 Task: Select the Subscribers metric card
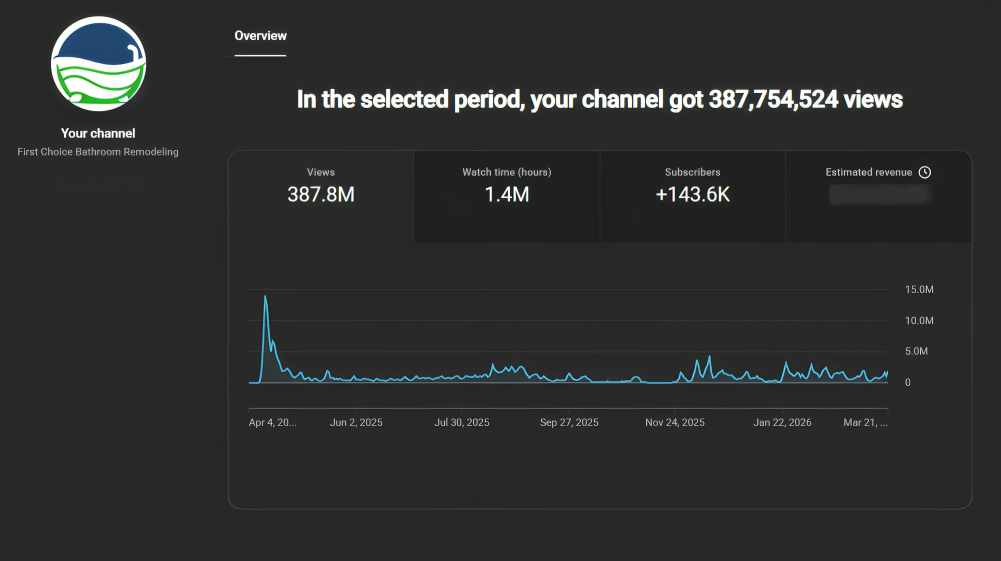click(x=692, y=196)
